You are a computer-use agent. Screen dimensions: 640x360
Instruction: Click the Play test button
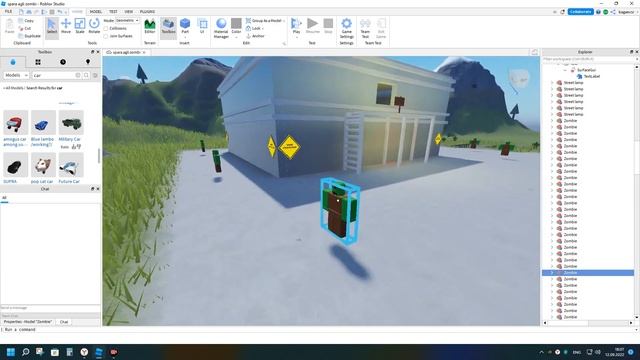pos(296,25)
